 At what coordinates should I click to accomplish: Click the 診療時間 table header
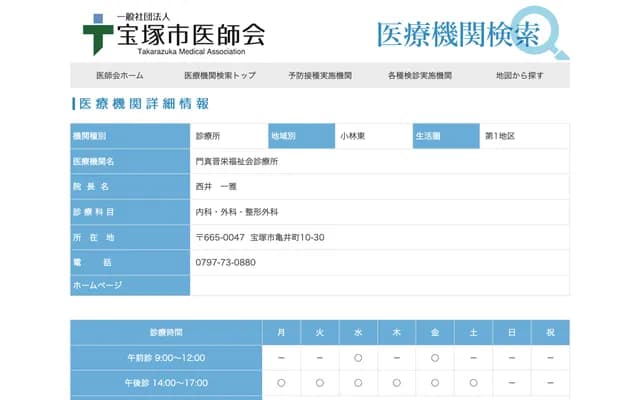(166, 332)
